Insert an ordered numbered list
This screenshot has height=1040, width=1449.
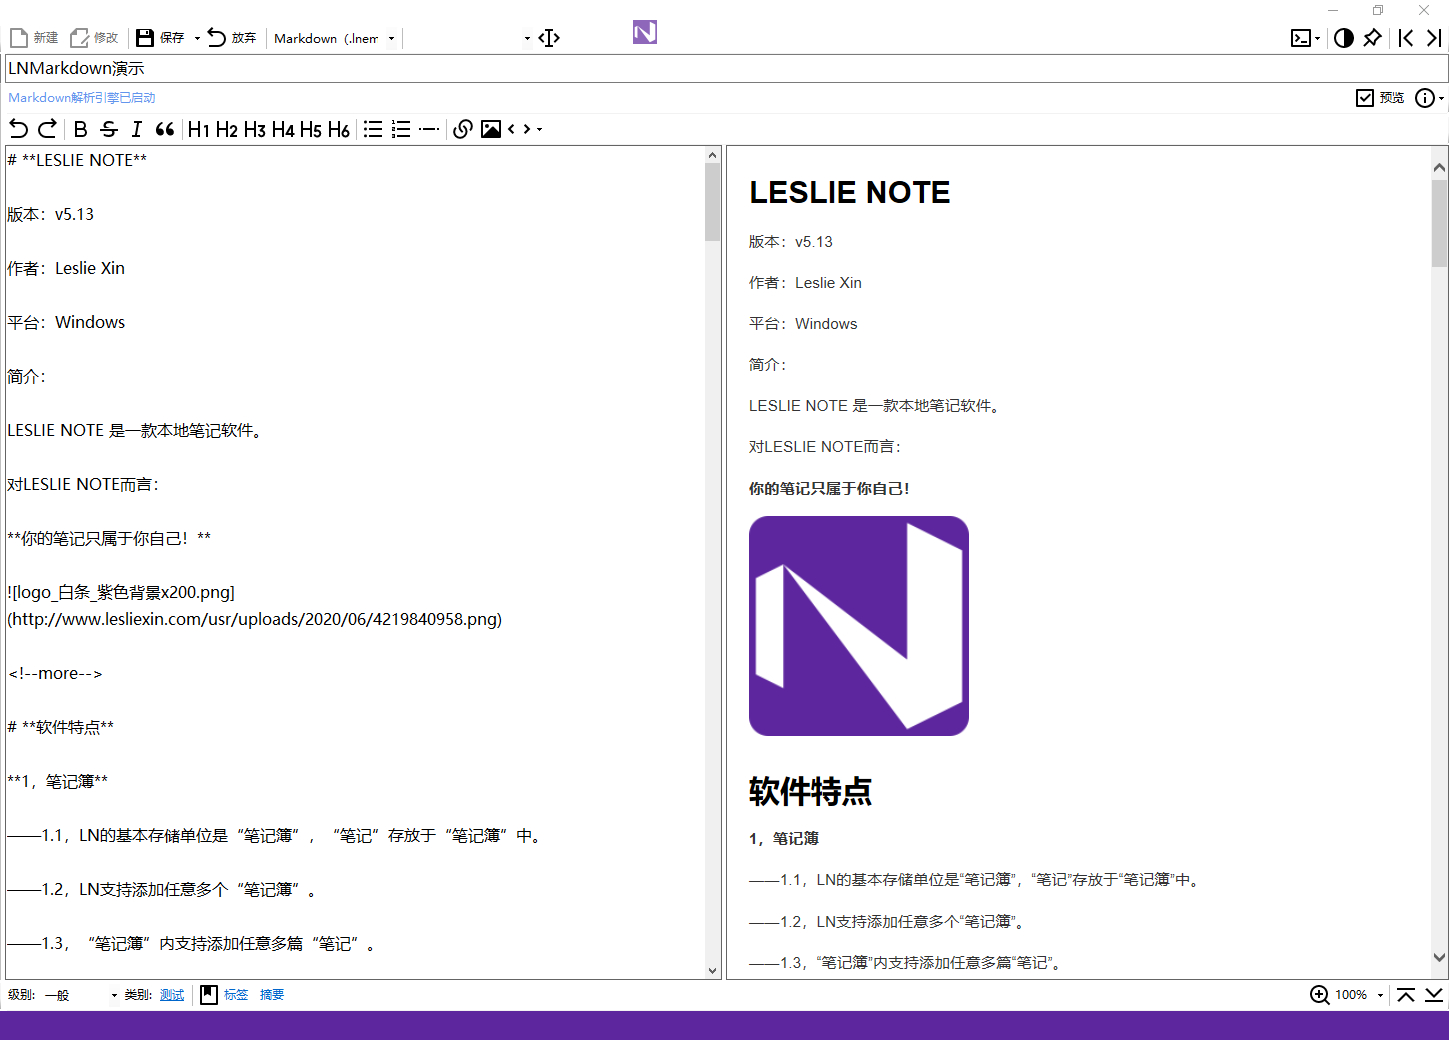tap(401, 129)
